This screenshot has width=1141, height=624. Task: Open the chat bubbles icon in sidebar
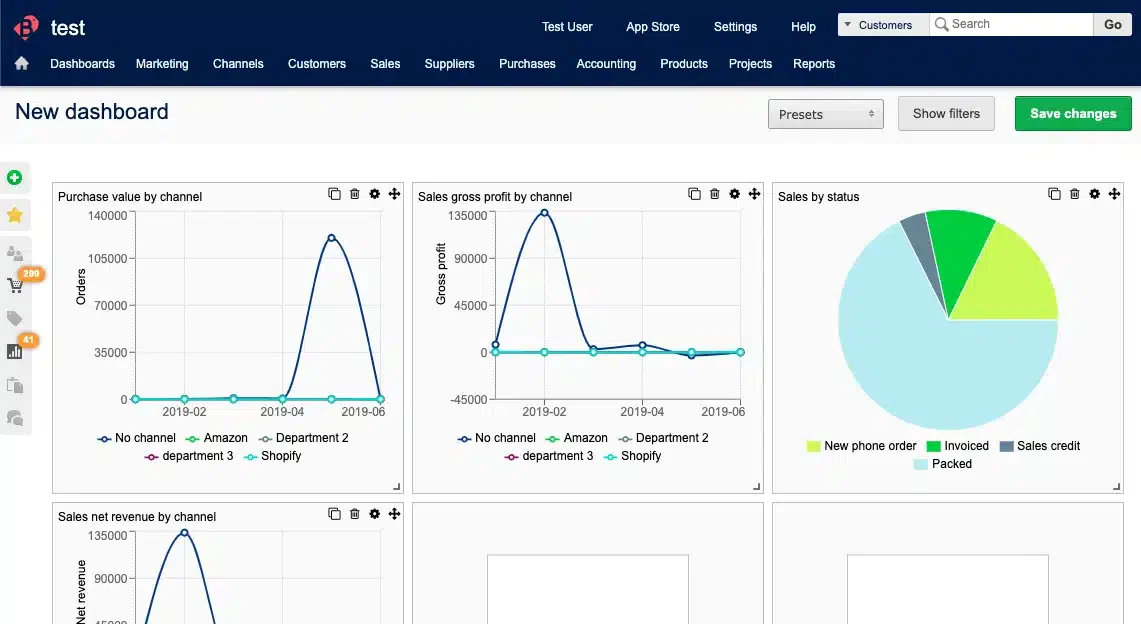point(15,418)
